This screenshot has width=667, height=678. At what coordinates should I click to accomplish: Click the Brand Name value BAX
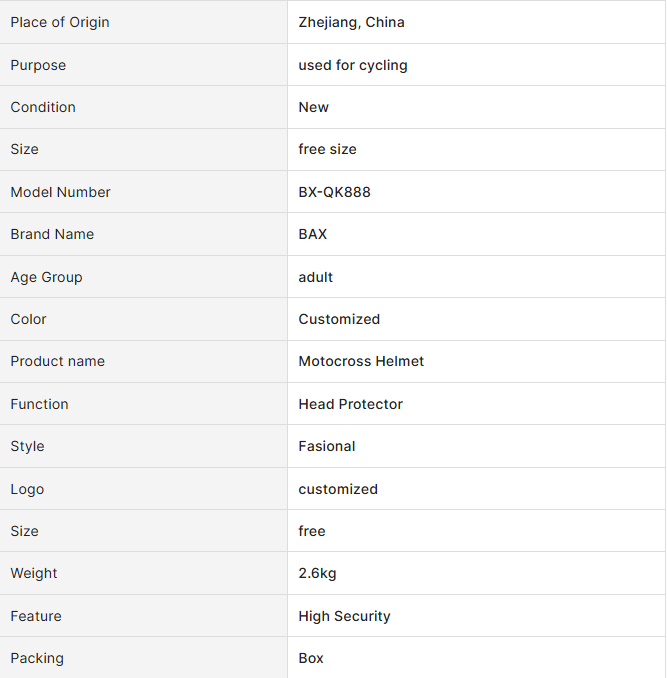[313, 234]
